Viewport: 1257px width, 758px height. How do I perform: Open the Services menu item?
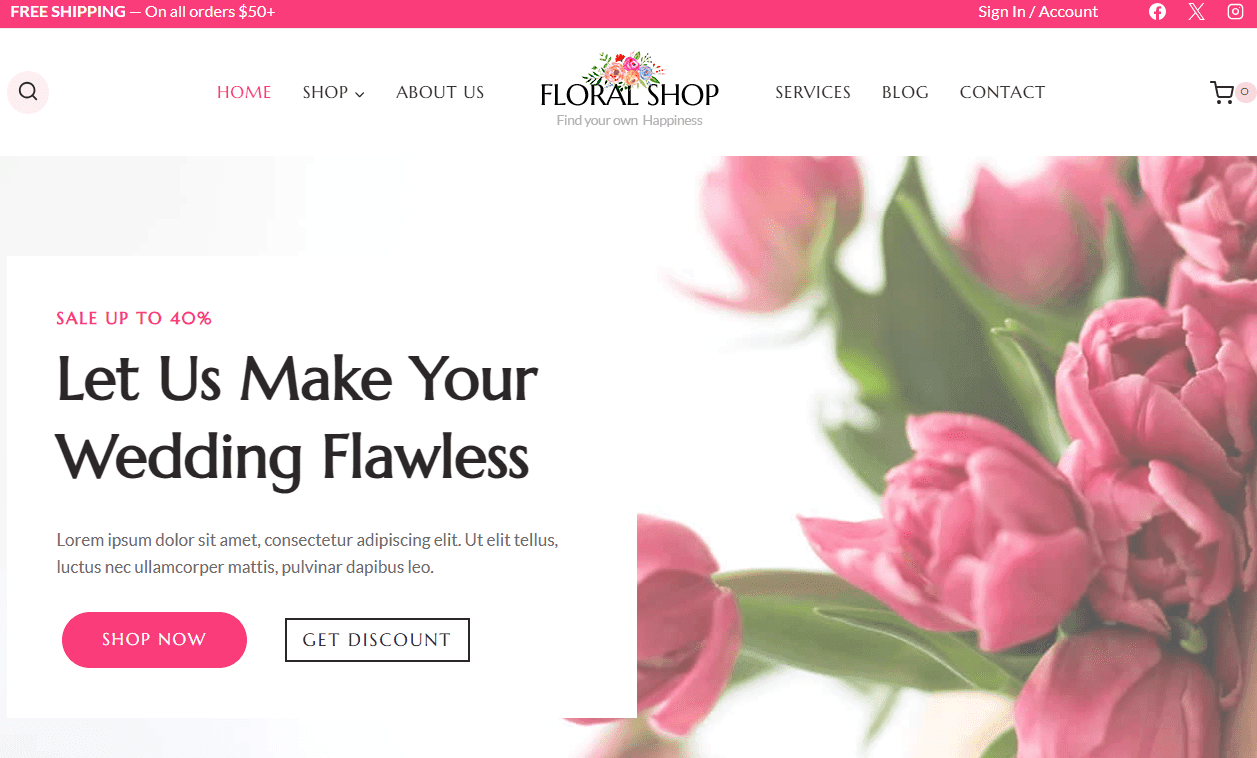(813, 92)
